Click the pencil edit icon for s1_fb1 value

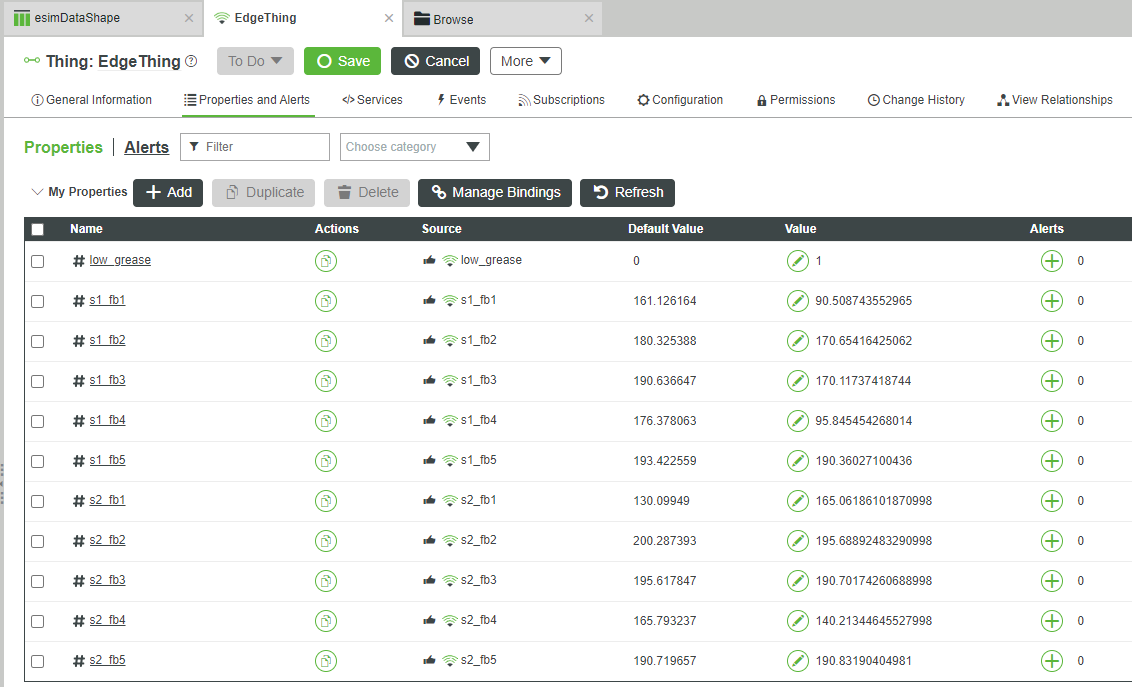tap(798, 300)
